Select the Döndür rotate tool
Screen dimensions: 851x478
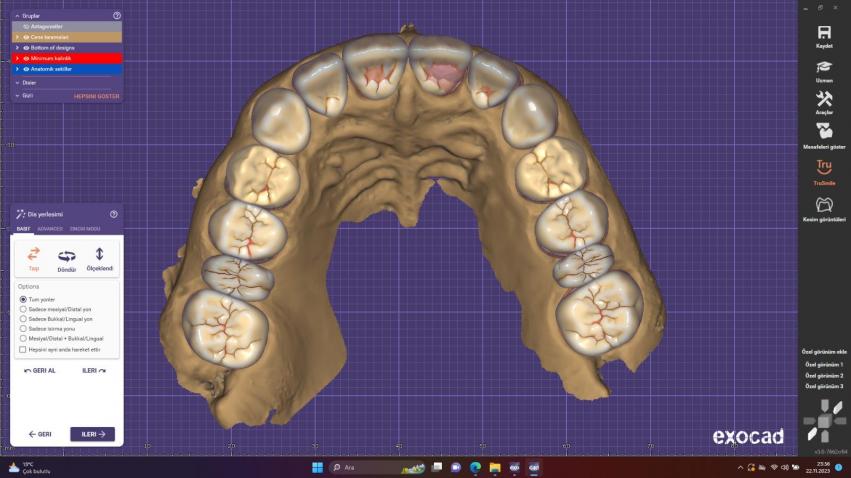[x=67, y=259]
